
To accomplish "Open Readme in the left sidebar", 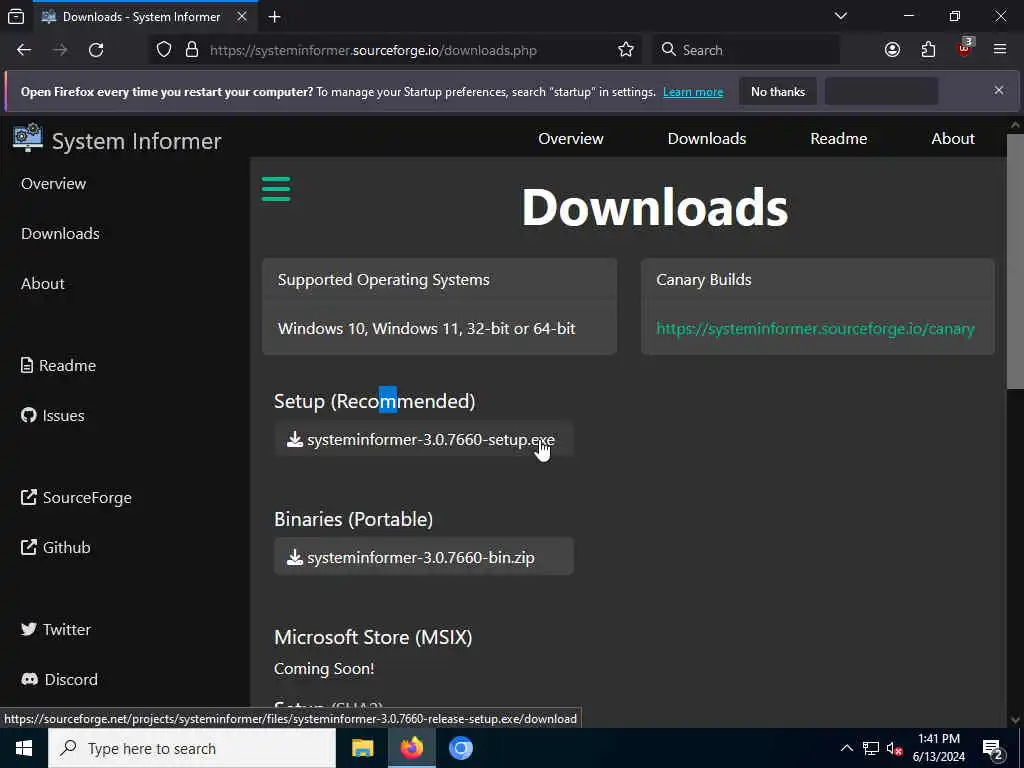I will (x=58, y=365).
